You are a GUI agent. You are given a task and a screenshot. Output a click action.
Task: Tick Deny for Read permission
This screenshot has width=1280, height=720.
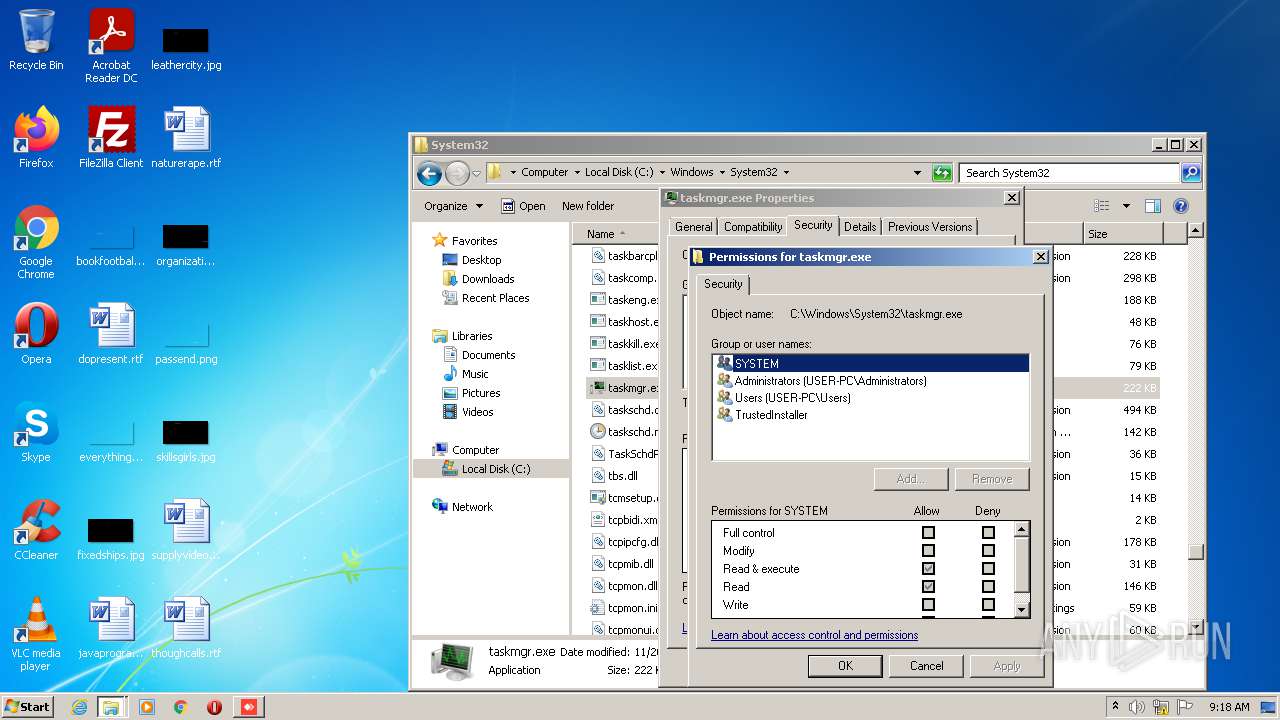988,587
